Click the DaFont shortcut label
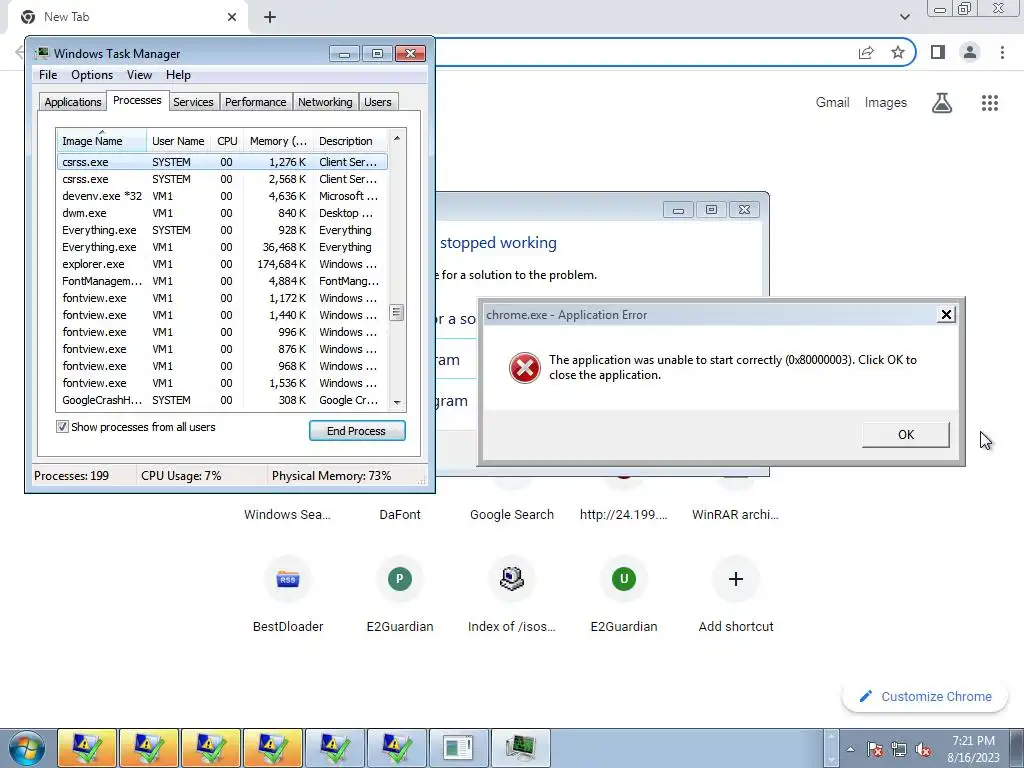 point(400,515)
